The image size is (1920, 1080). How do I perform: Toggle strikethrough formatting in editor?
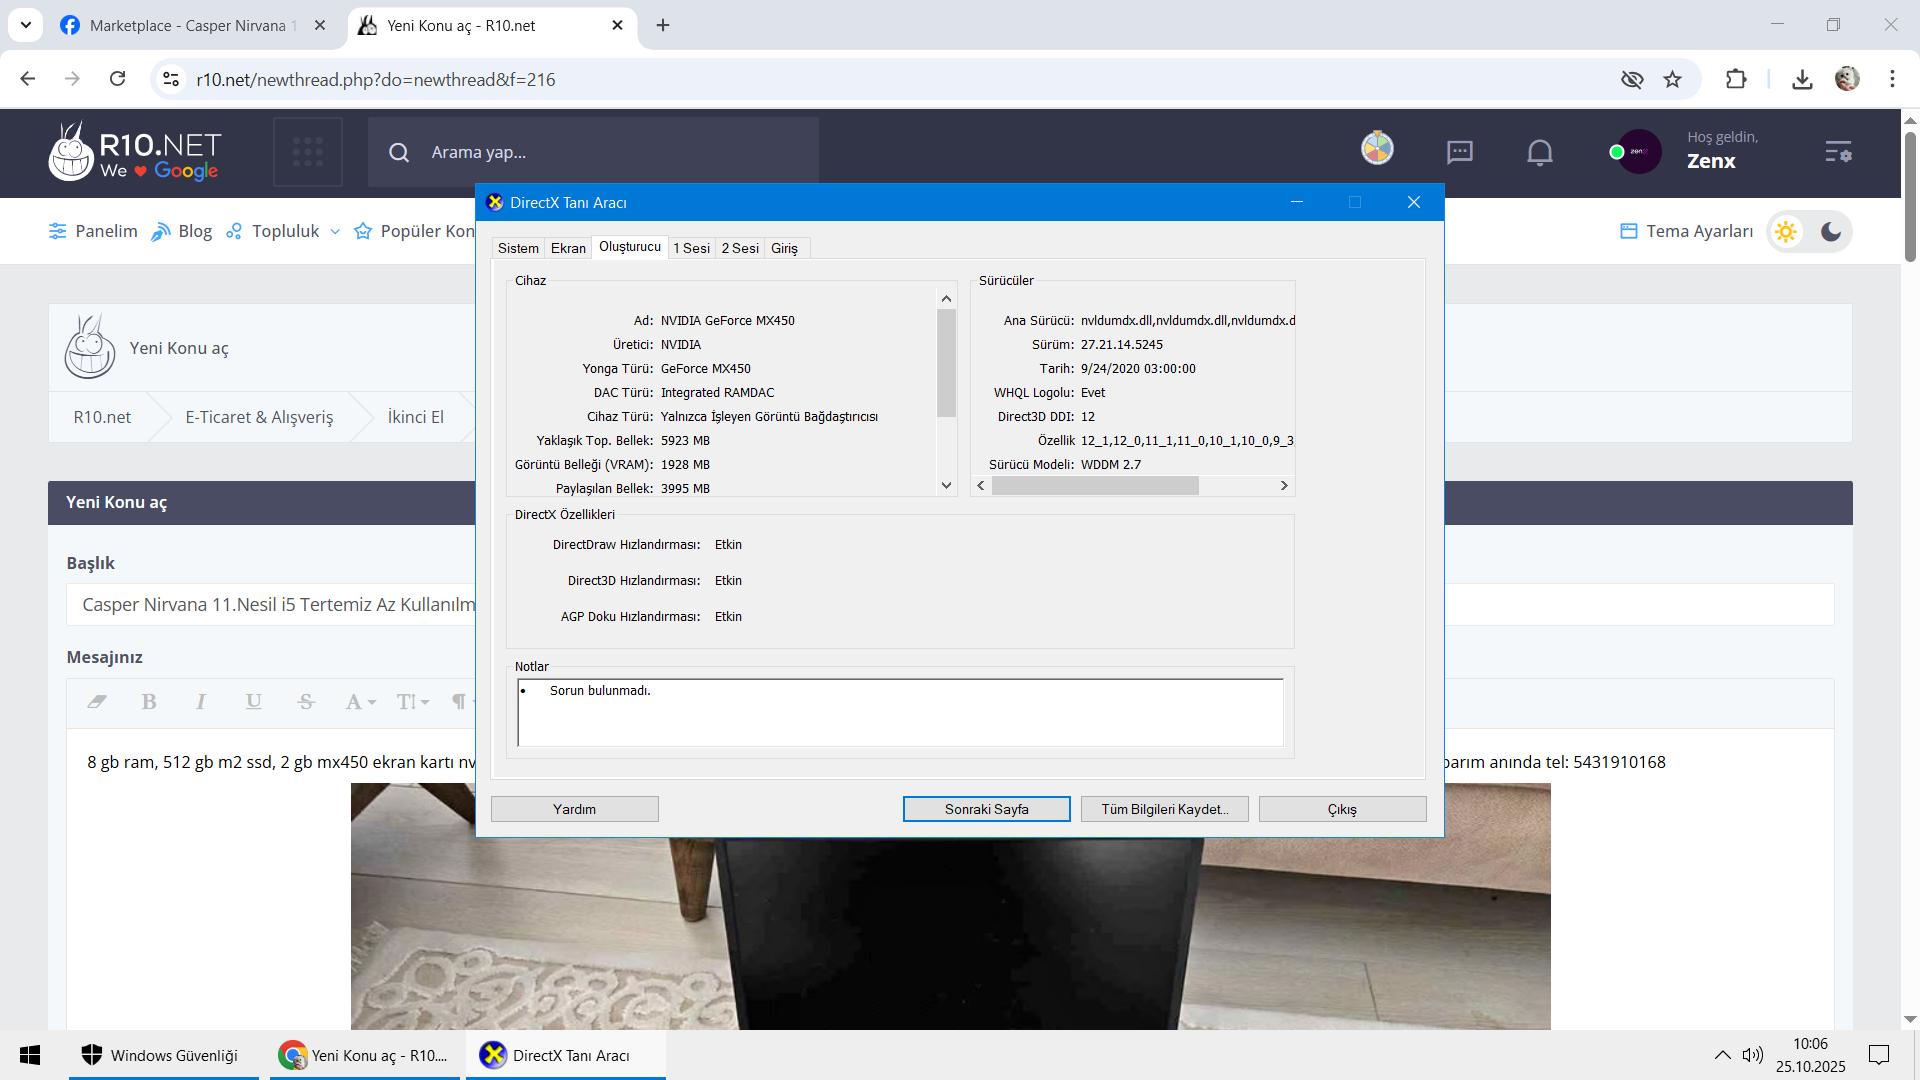pyautogui.click(x=306, y=702)
